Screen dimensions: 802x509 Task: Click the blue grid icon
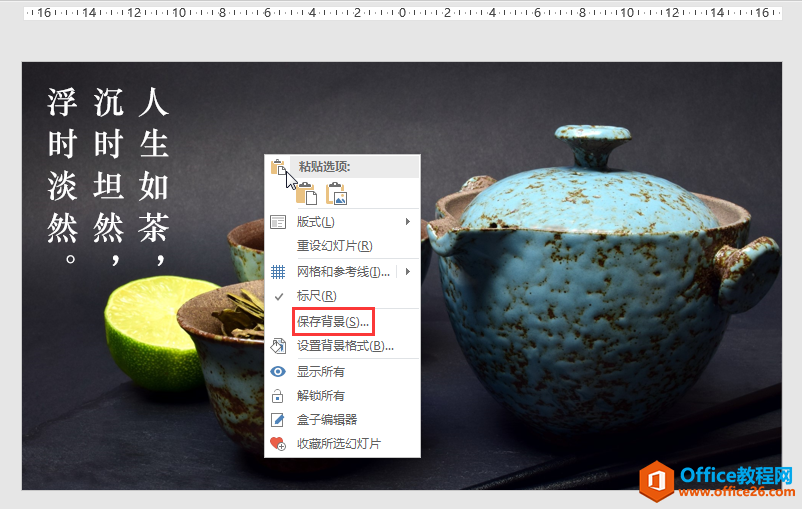(279, 271)
